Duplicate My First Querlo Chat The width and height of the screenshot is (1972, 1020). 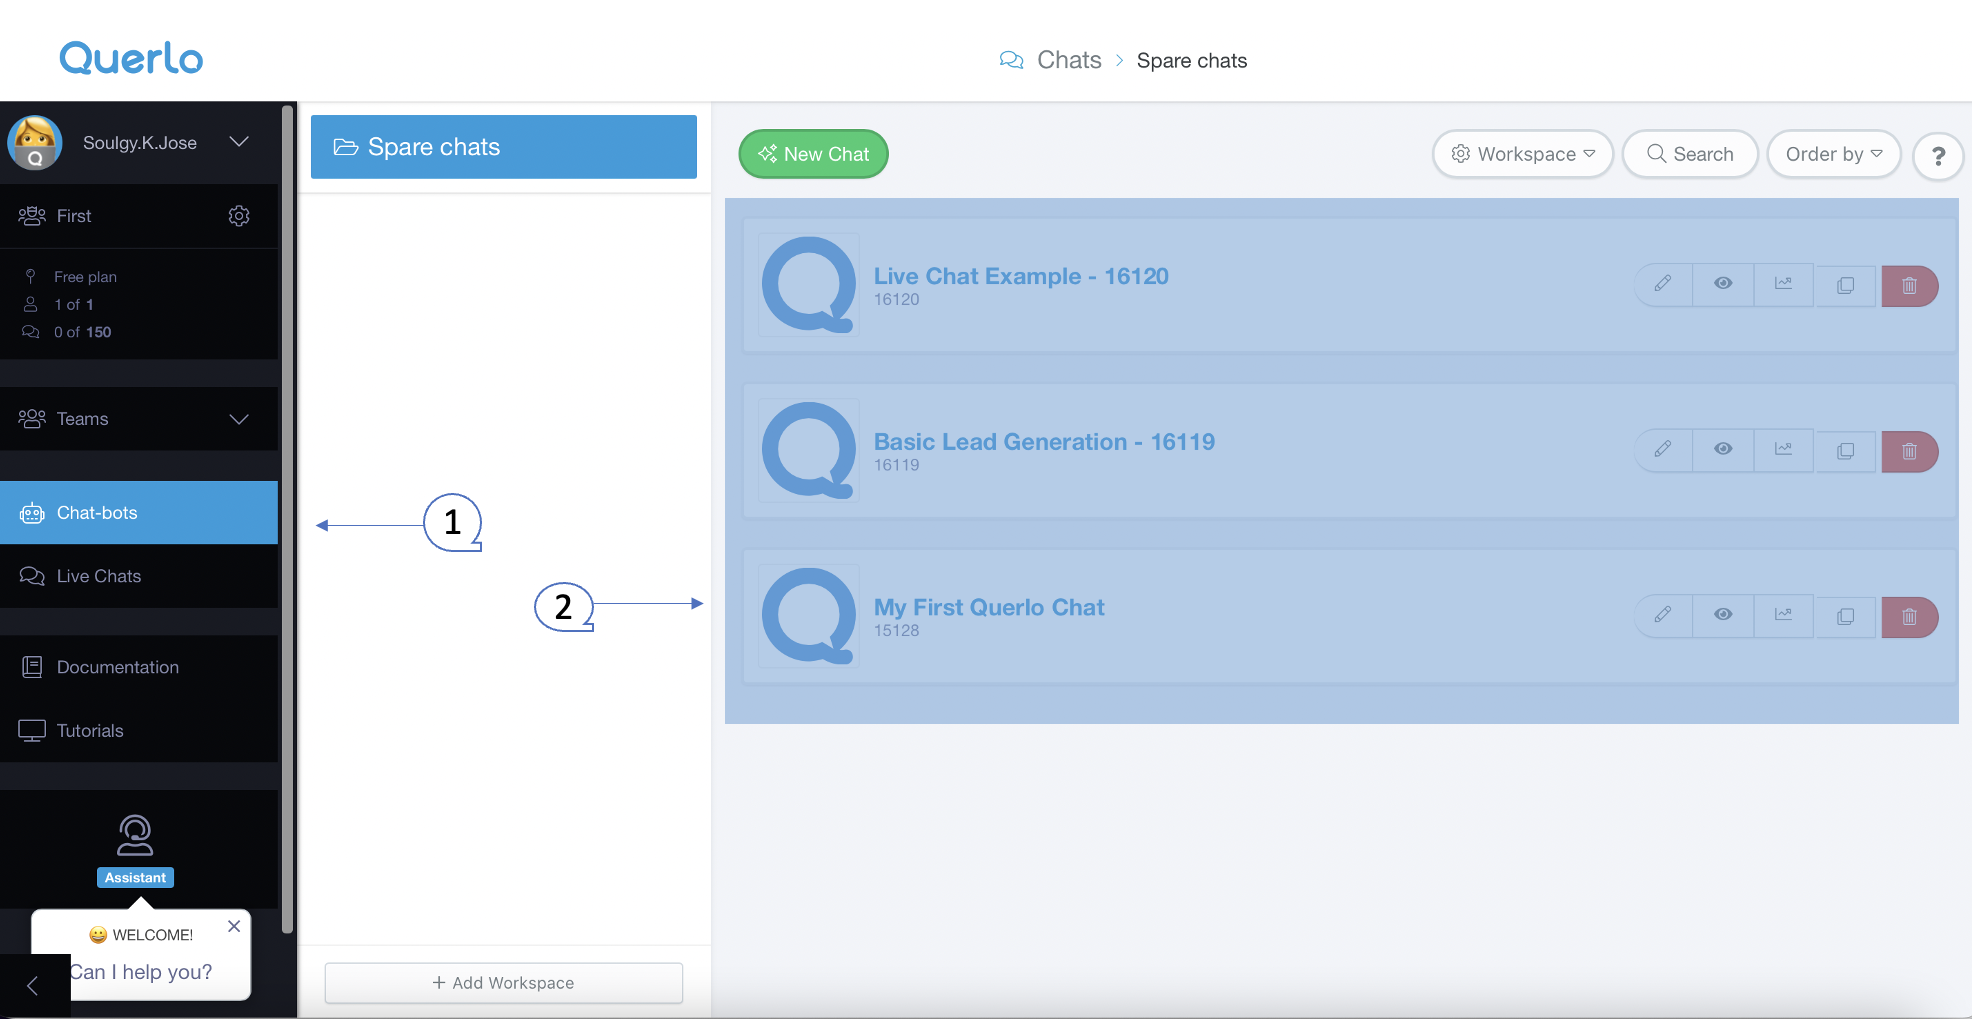click(1845, 616)
